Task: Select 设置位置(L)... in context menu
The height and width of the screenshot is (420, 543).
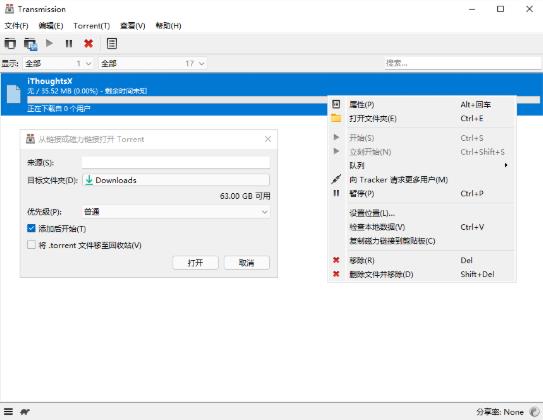Action: [x=422, y=213]
